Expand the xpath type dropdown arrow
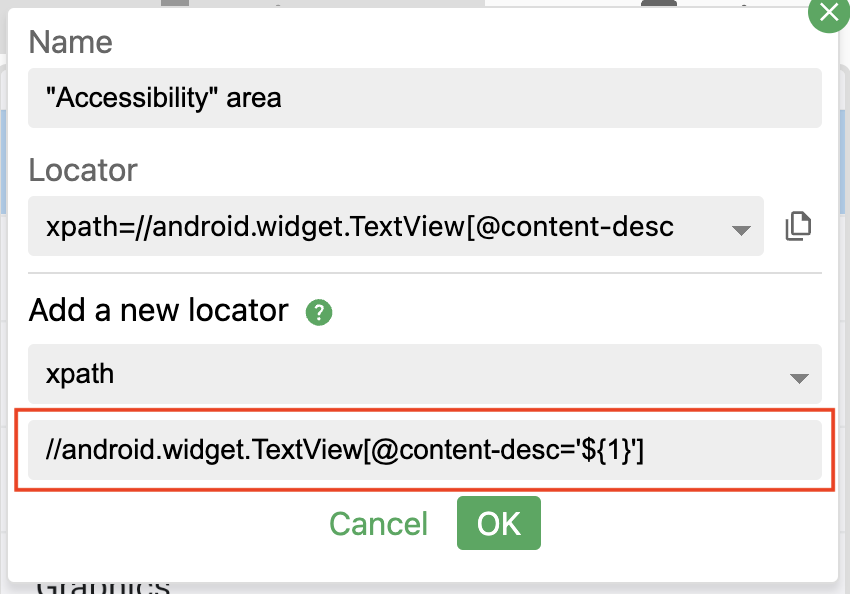 click(x=799, y=378)
